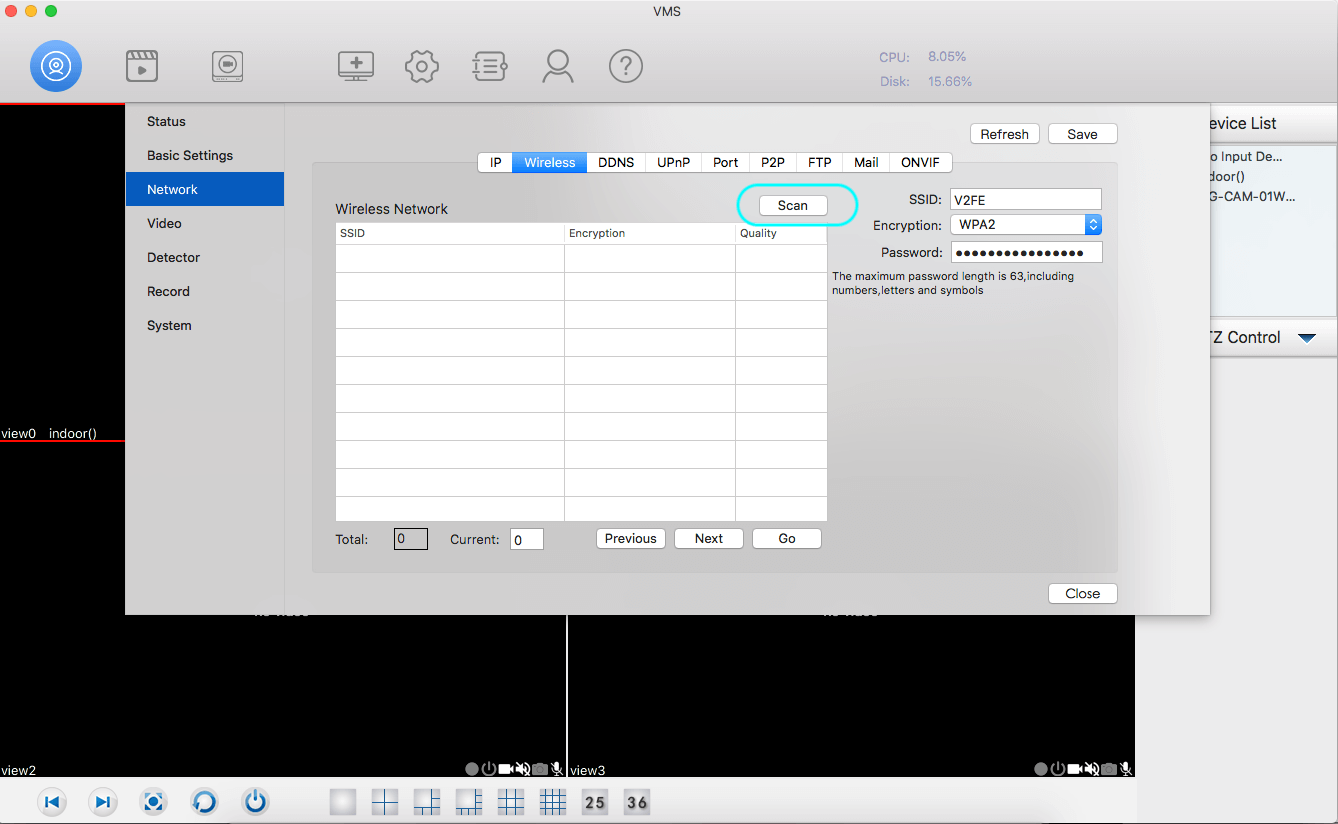Screen dimensions: 1338x824
Task: Open Video in the settings sidebar
Action: (x=205, y=223)
